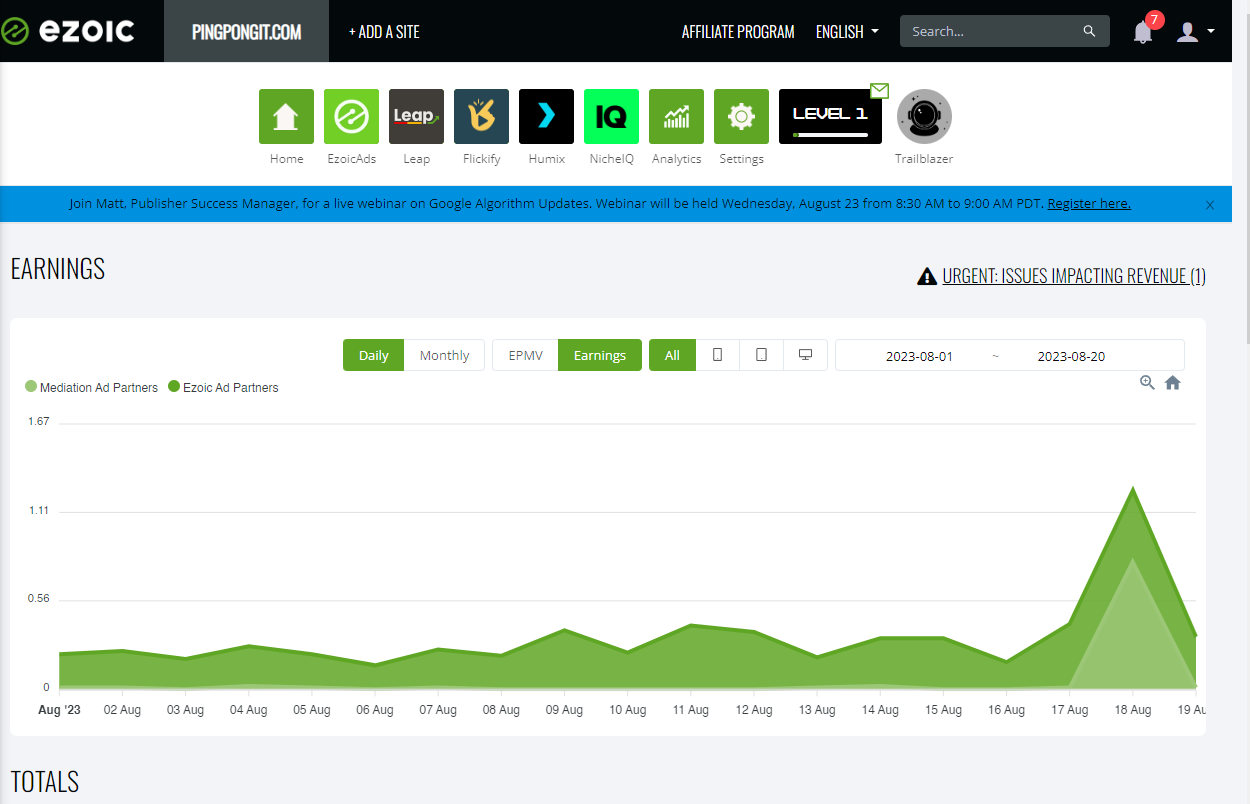Open the Affiliate Program link

pyautogui.click(x=738, y=32)
